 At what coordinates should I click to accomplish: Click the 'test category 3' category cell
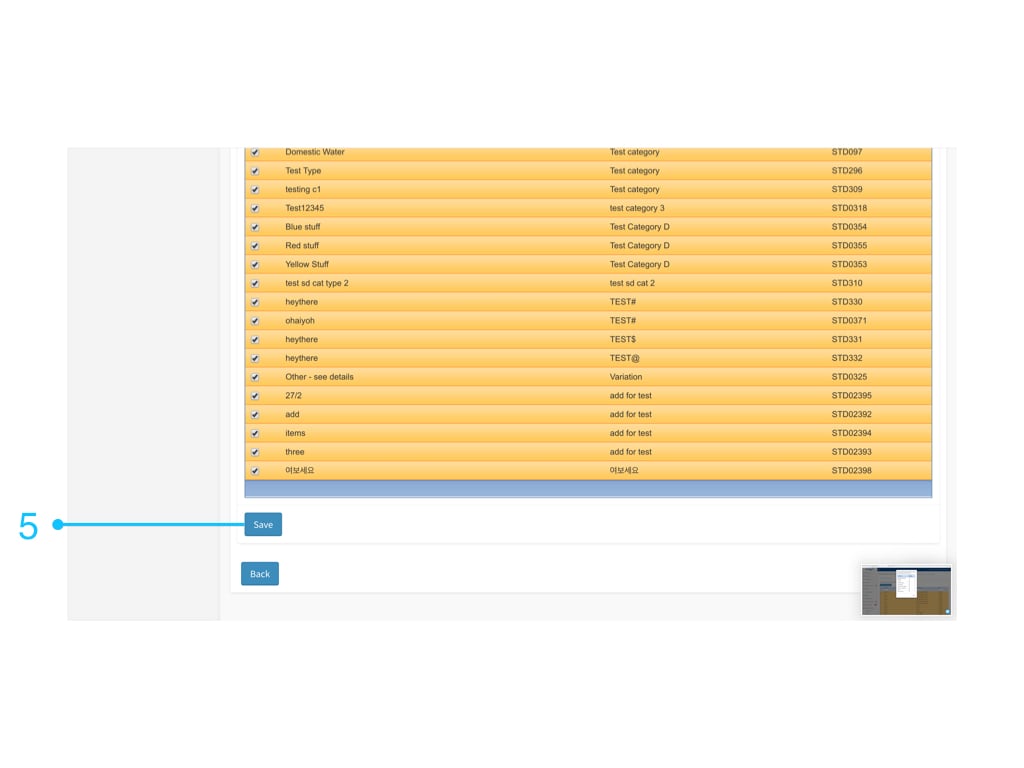coord(637,208)
